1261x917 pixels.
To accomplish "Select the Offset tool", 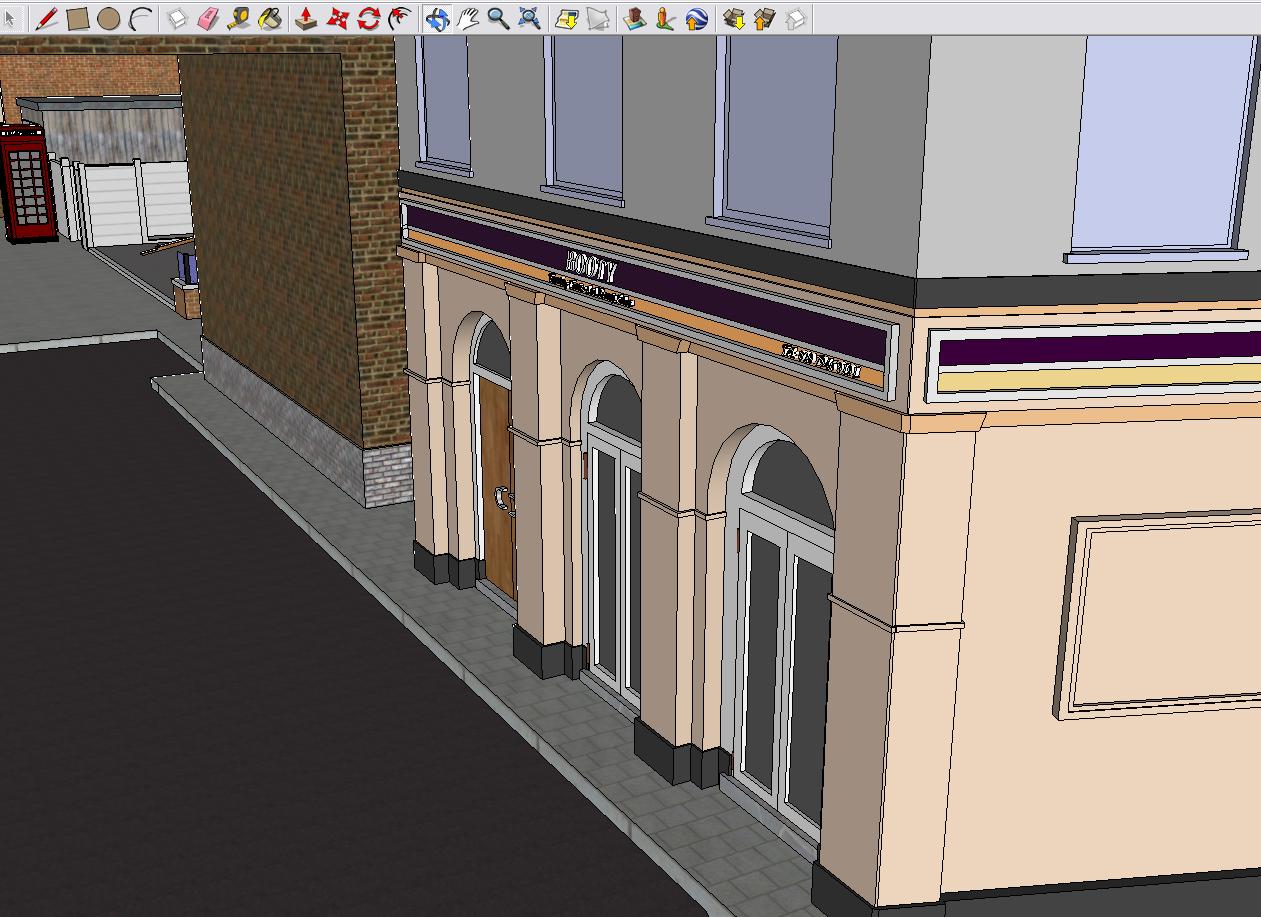I will click(x=400, y=18).
